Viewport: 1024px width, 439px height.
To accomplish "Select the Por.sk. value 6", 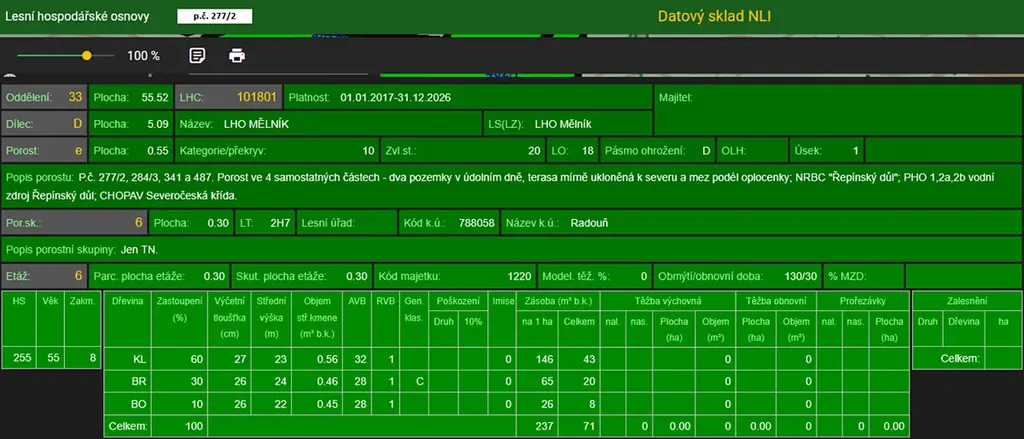I will 138,222.
